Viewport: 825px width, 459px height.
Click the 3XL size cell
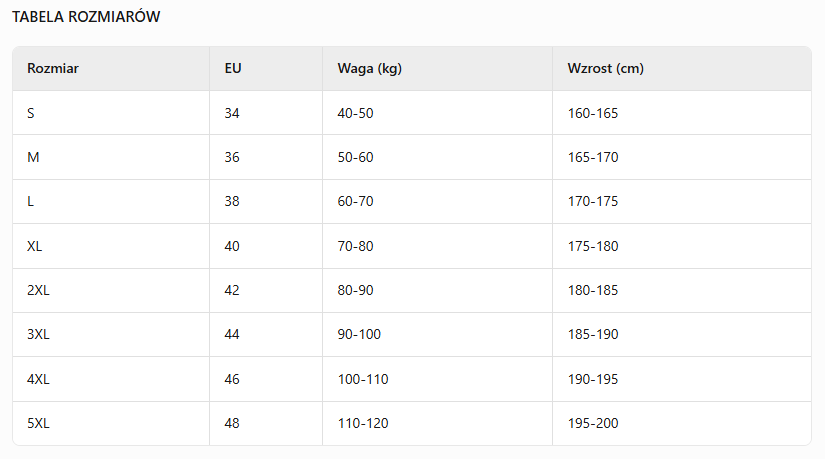tap(38, 334)
